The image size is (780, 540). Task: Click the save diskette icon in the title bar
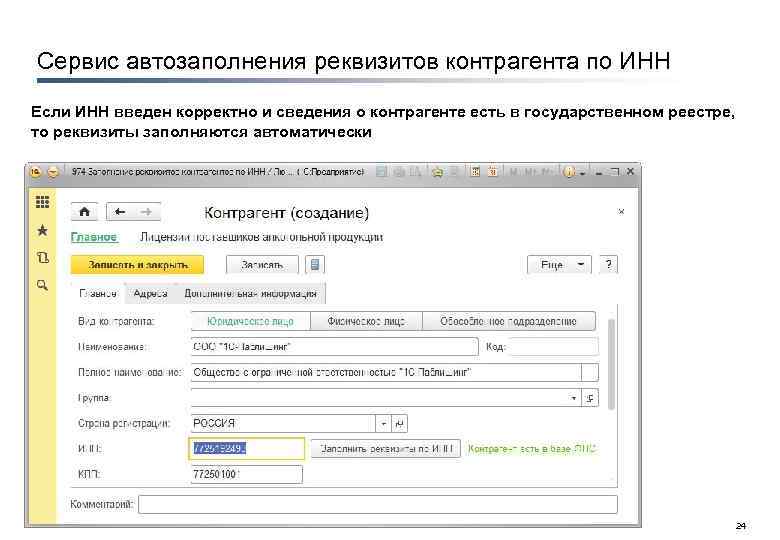point(382,172)
